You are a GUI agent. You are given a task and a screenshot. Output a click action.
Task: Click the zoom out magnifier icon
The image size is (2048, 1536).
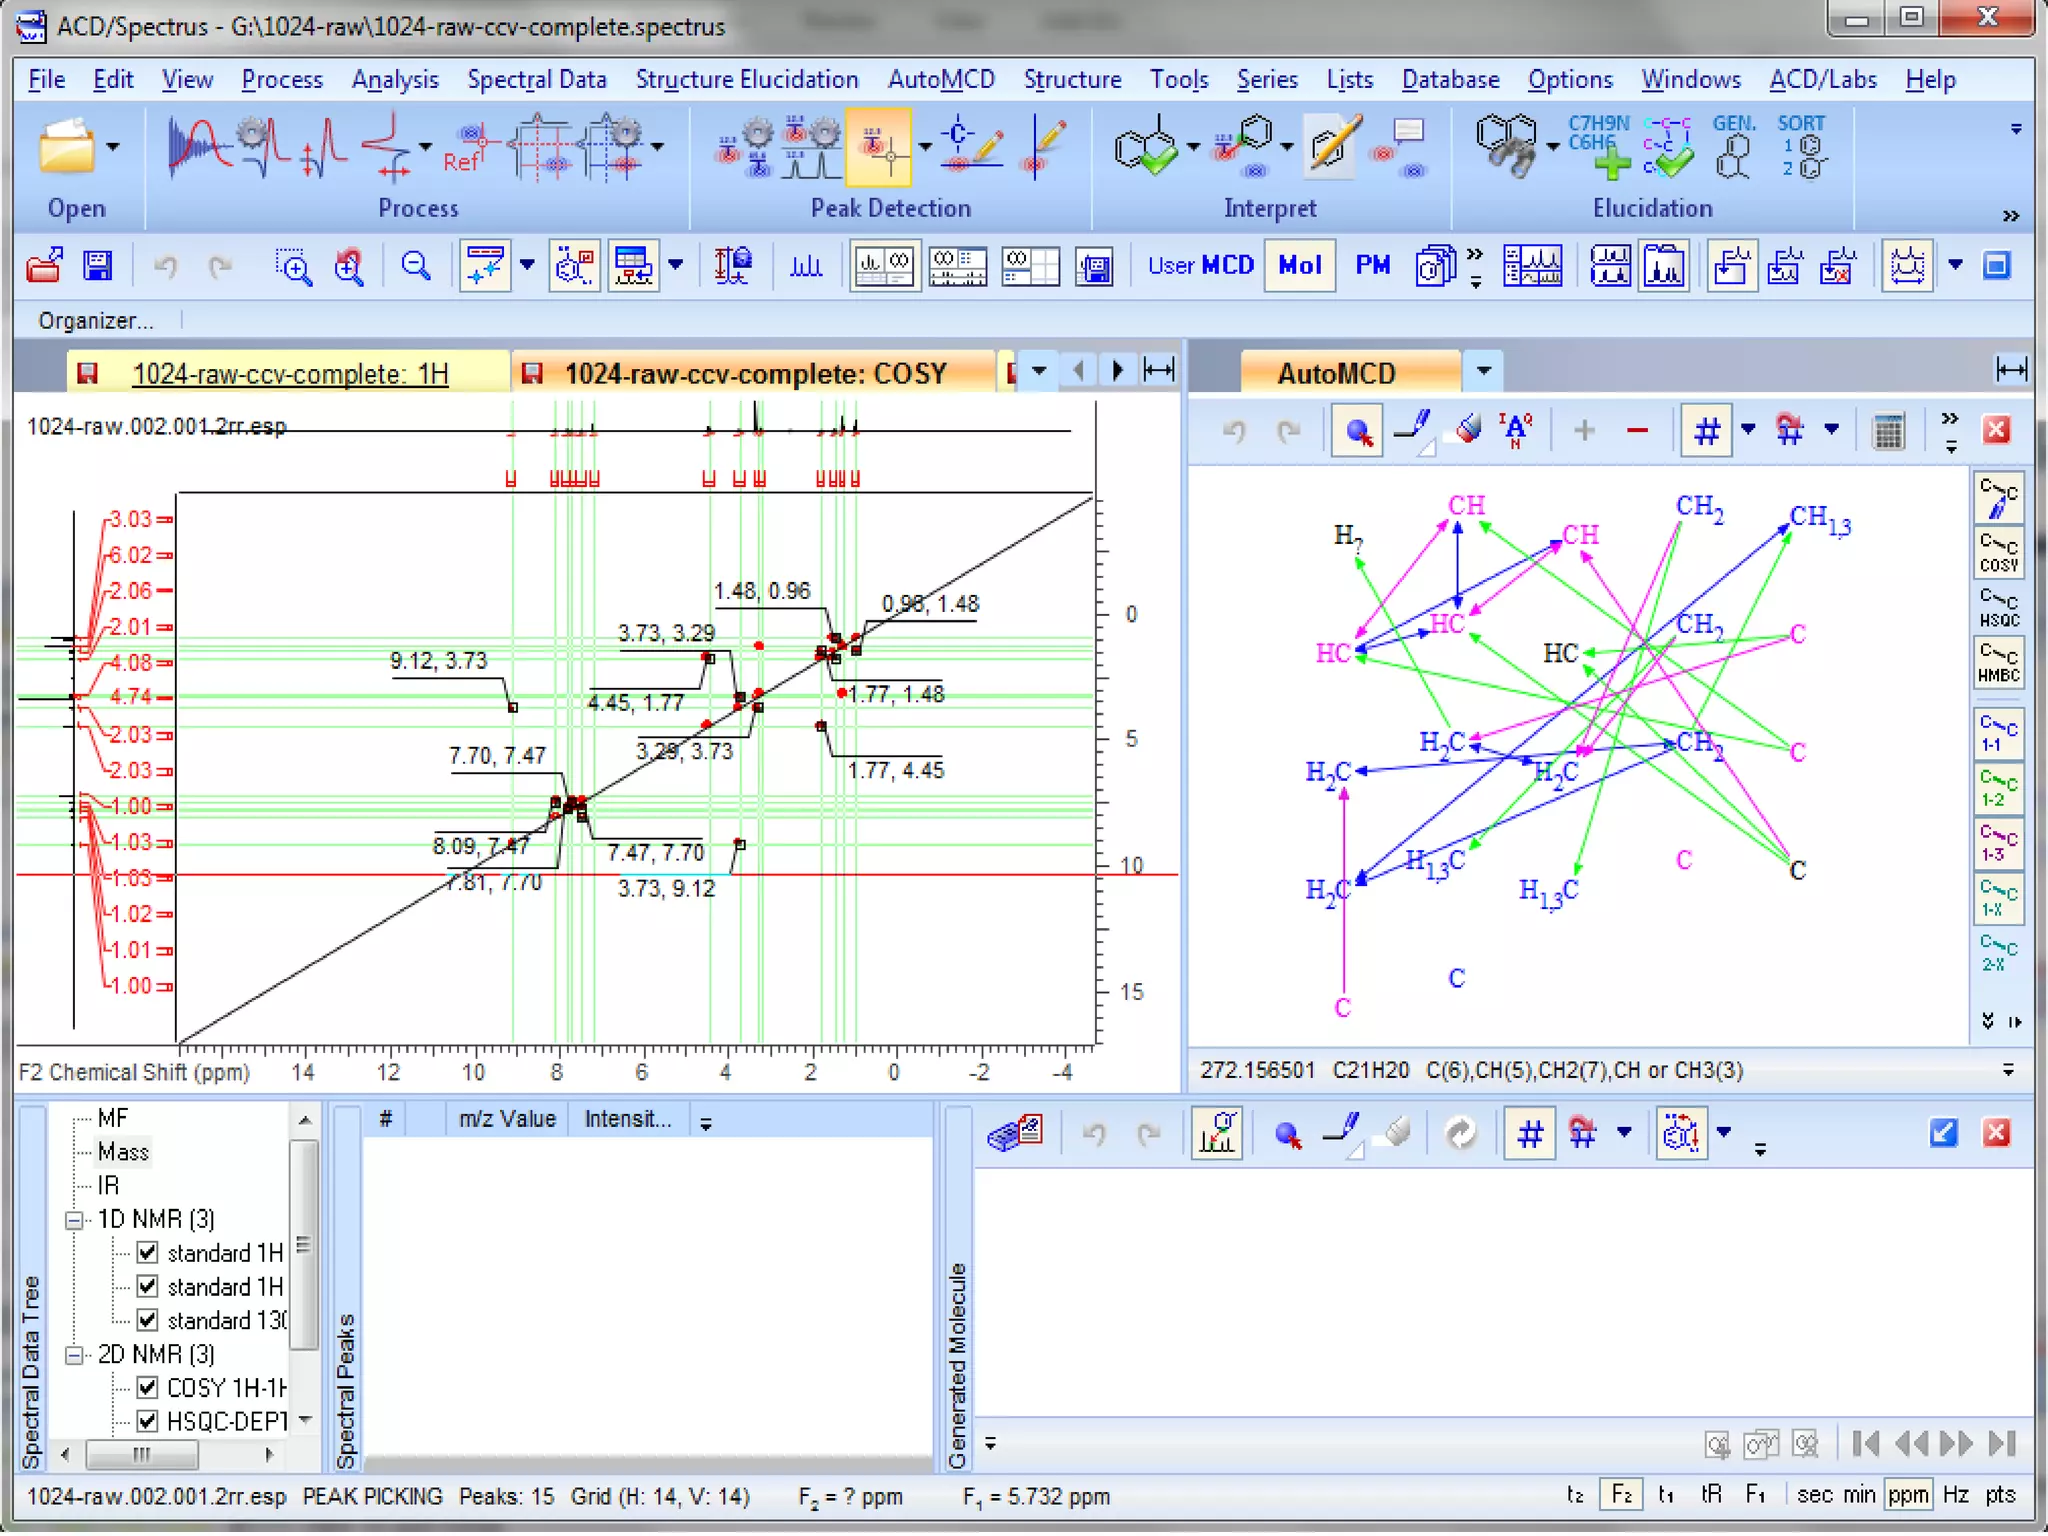pyautogui.click(x=416, y=266)
